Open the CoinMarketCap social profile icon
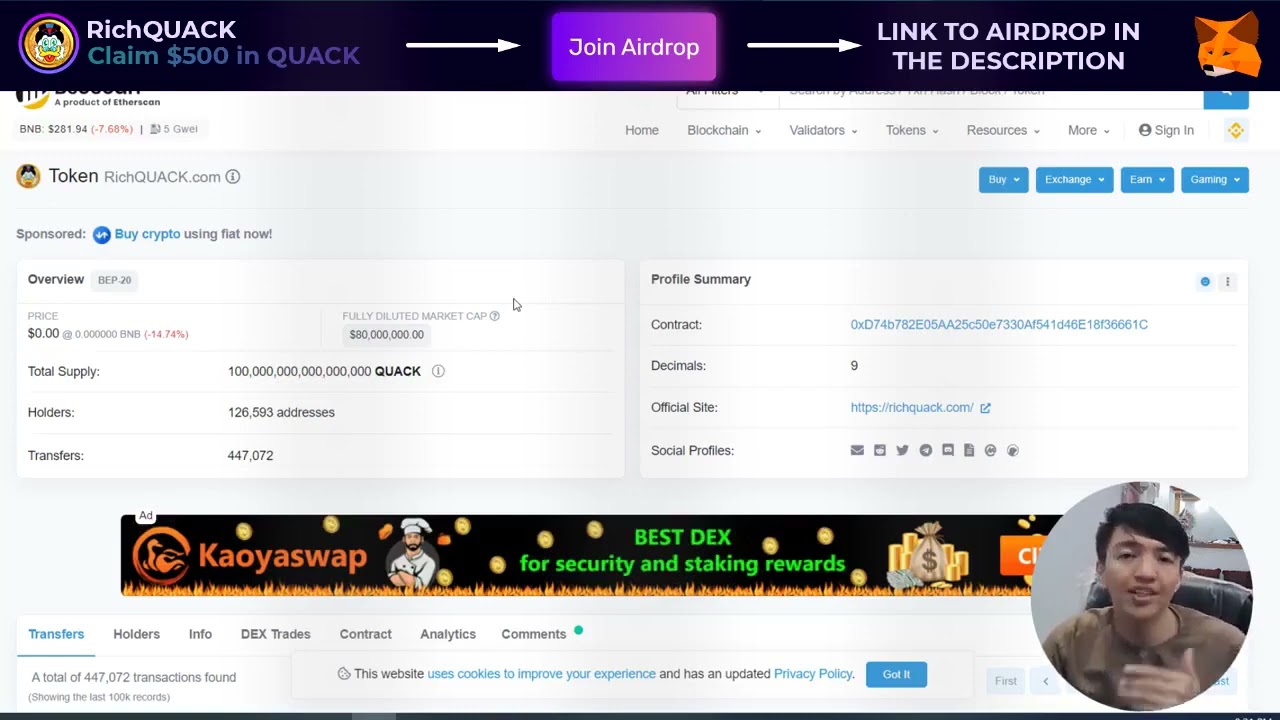The width and height of the screenshot is (1280, 720). coord(991,450)
